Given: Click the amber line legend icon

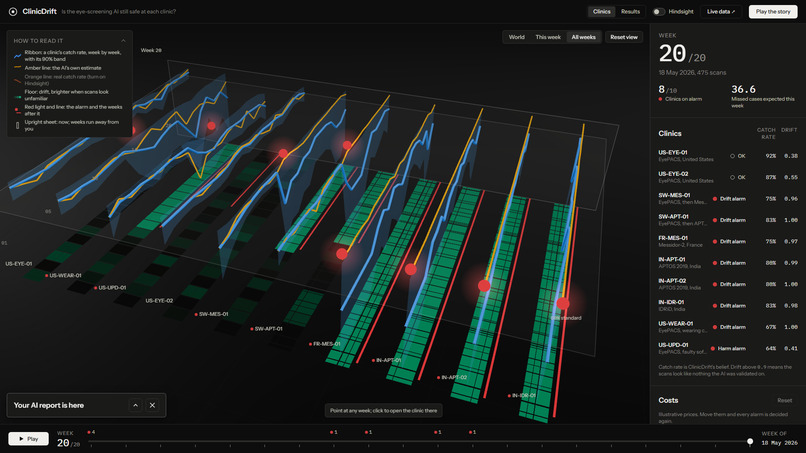Looking at the screenshot, I should tap(17, 68).
